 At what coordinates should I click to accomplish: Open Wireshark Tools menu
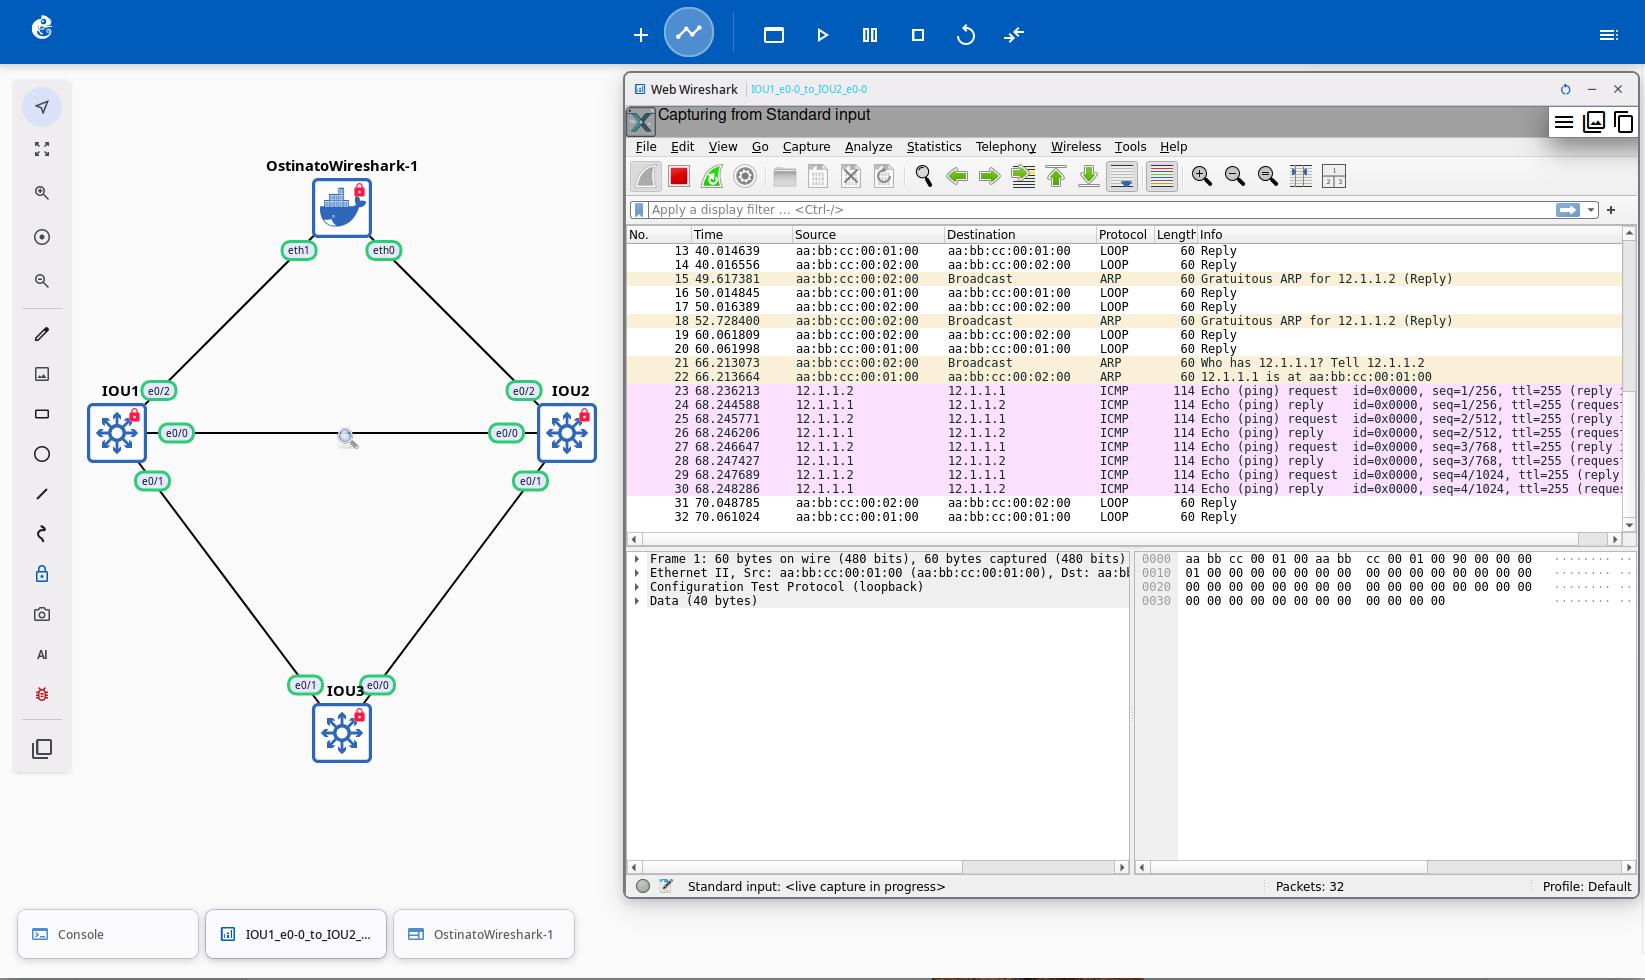tap(1130, 146)
